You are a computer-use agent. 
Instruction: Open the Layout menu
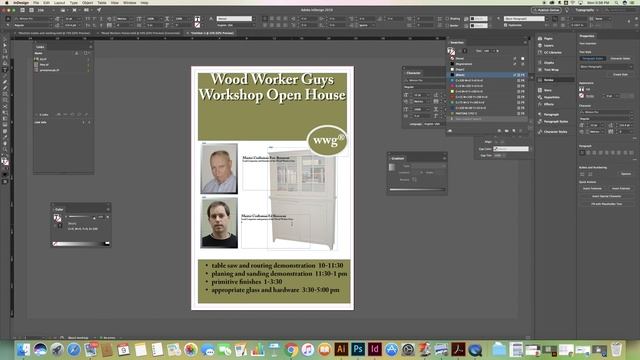coord(60,2)
